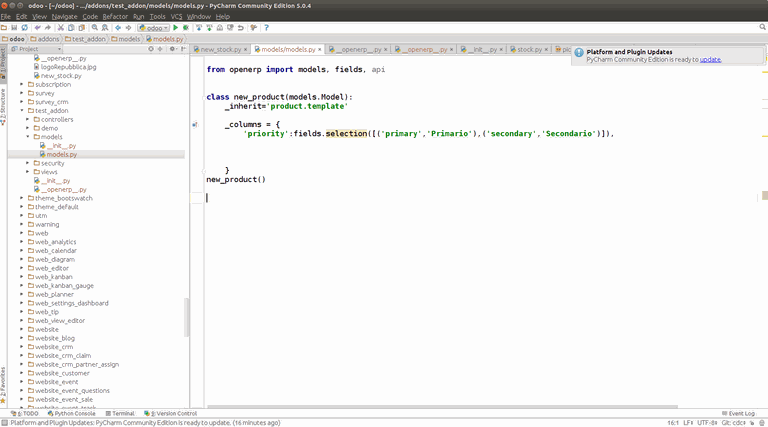Viewport: 768px width, 427px height.
Task: Expand the controllers folder
Action: point(27,119)
